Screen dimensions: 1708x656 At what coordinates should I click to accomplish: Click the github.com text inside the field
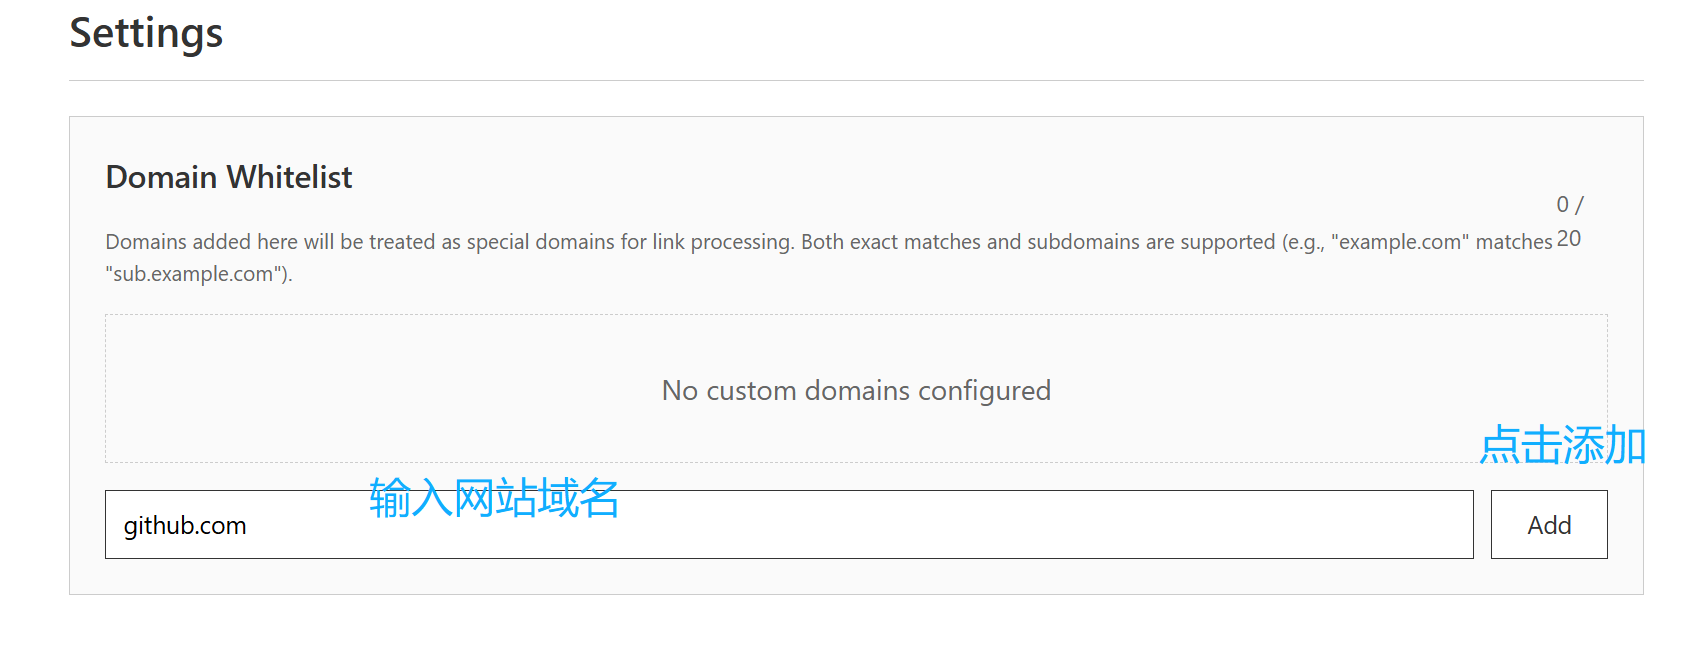point(185,526)
